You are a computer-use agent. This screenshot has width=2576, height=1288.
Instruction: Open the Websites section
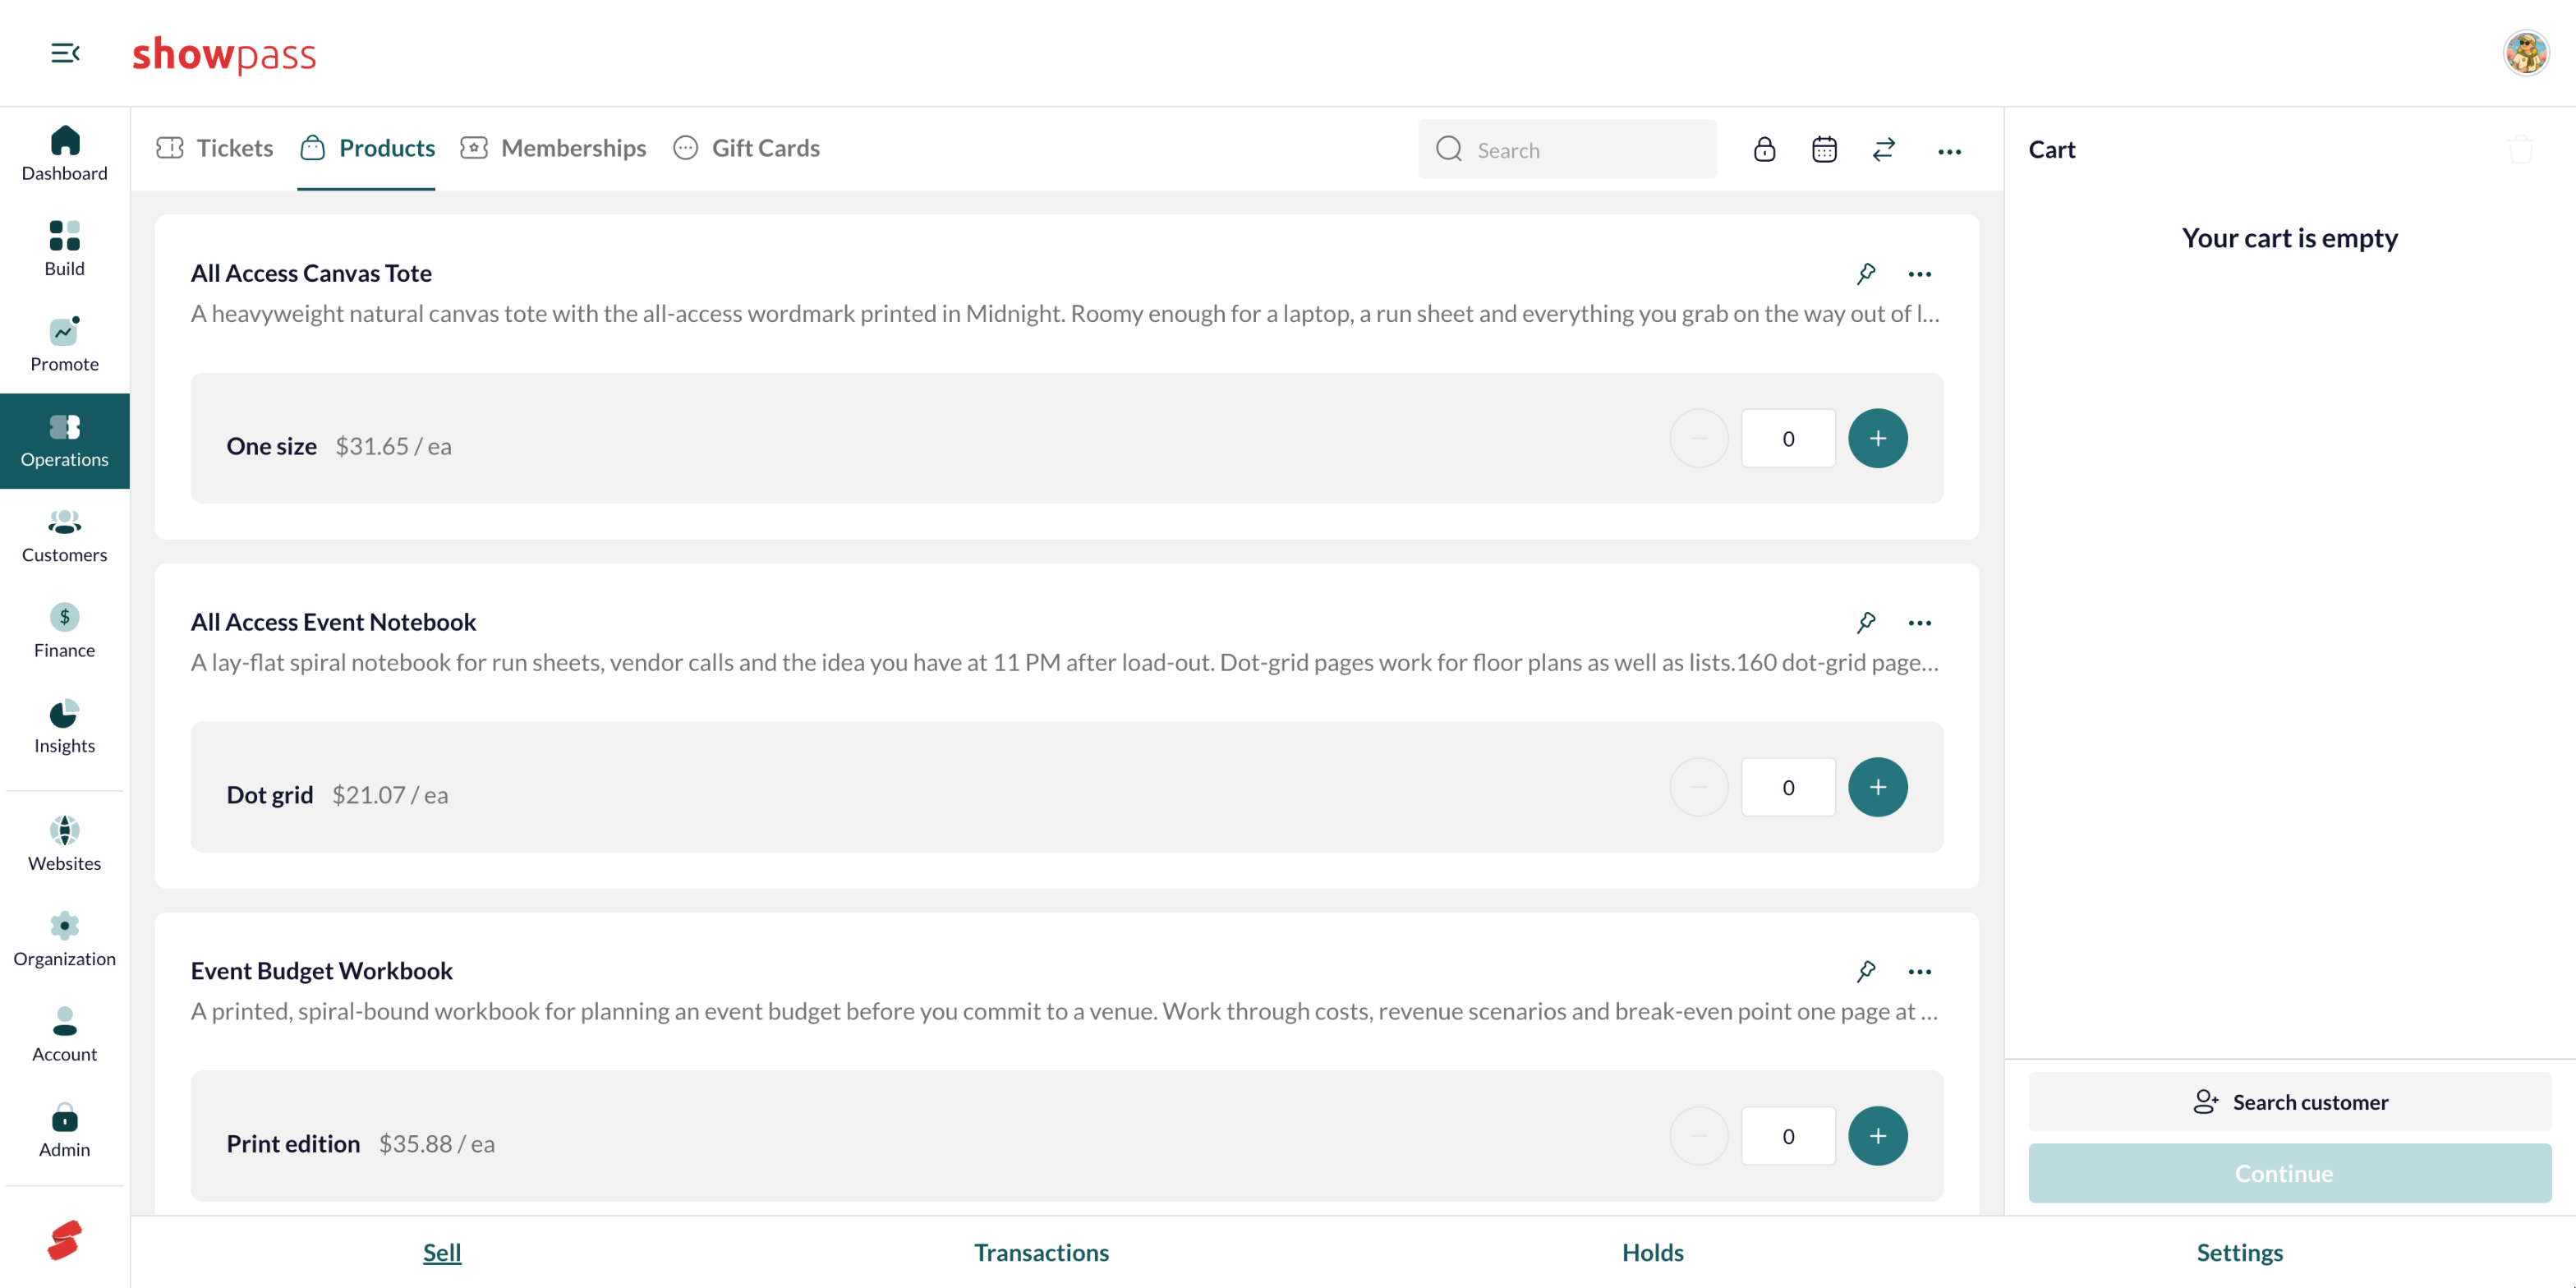65,844
